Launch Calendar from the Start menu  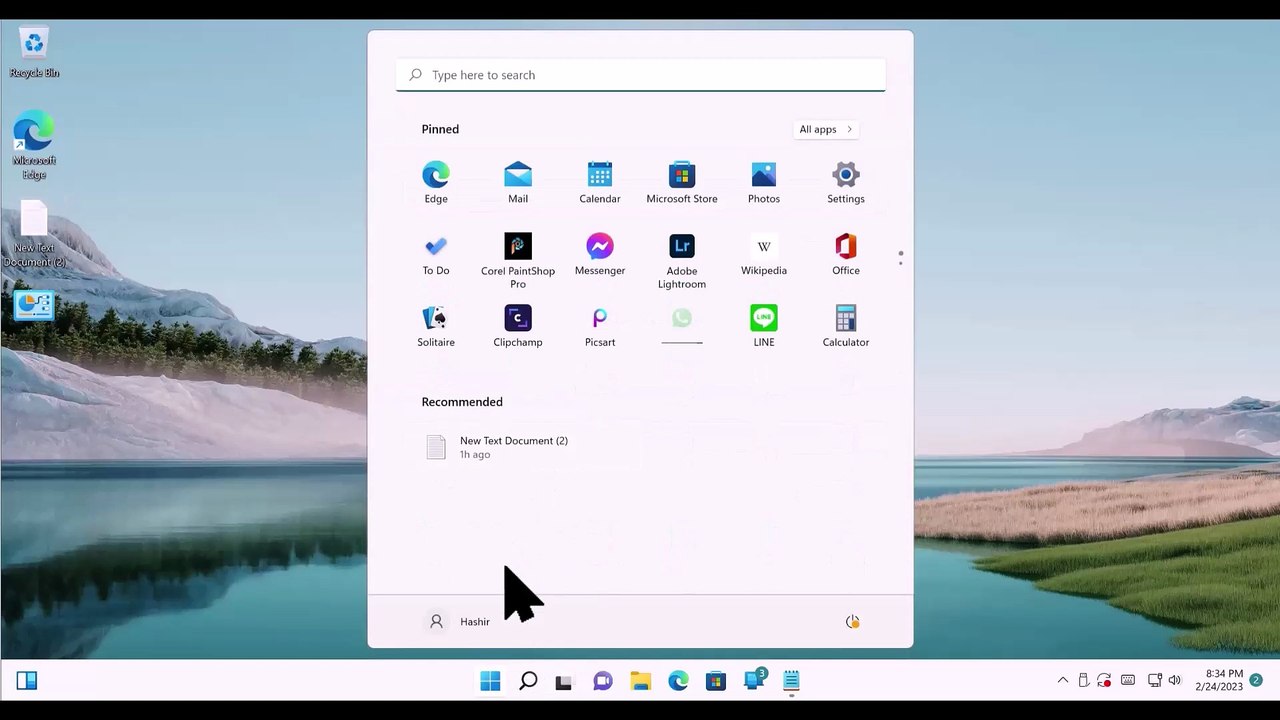click(x=600, y=183)
